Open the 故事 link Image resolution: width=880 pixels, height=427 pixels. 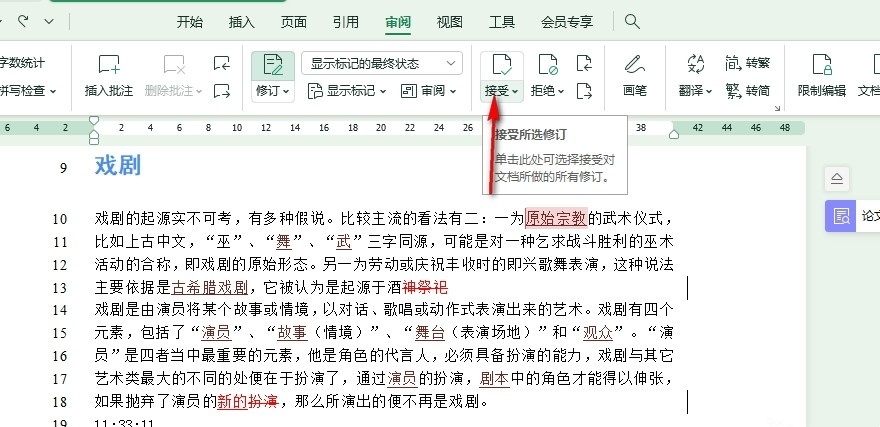[x=292, y=333]
